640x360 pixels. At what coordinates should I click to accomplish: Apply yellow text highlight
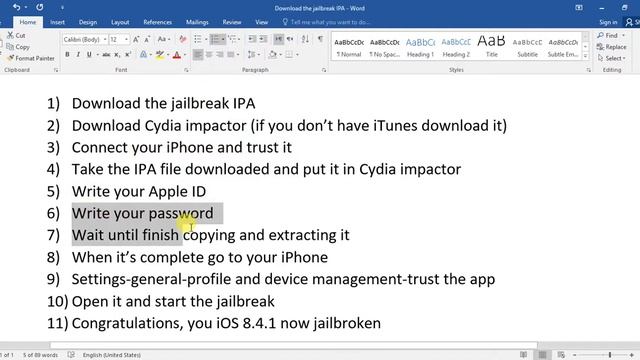click(160, 54)
